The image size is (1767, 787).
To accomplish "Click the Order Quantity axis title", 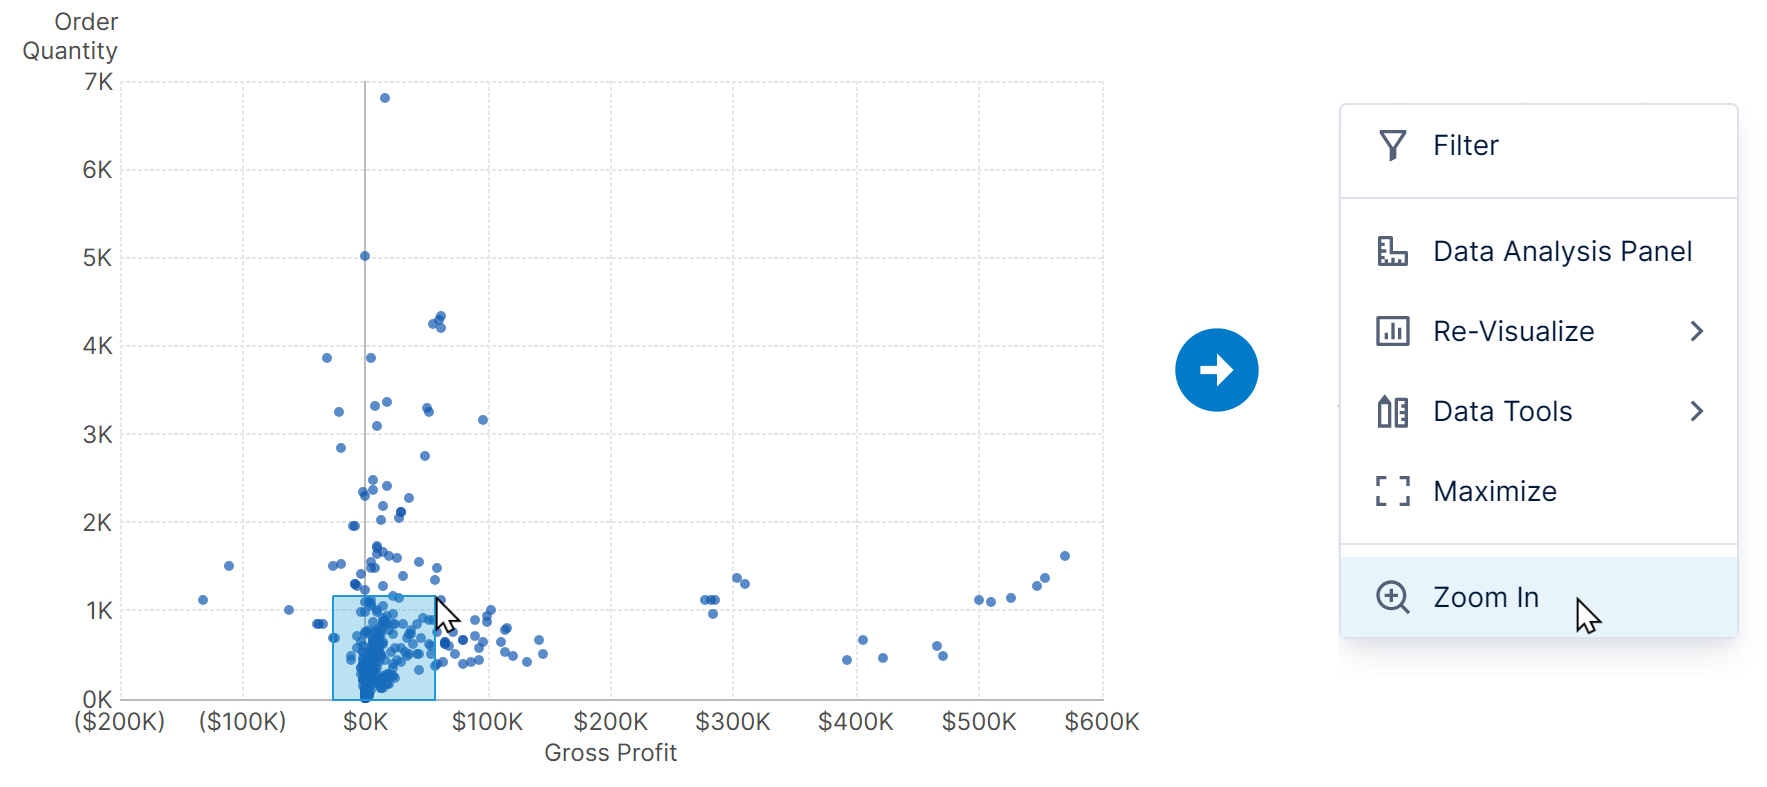I will pos(70,36).
